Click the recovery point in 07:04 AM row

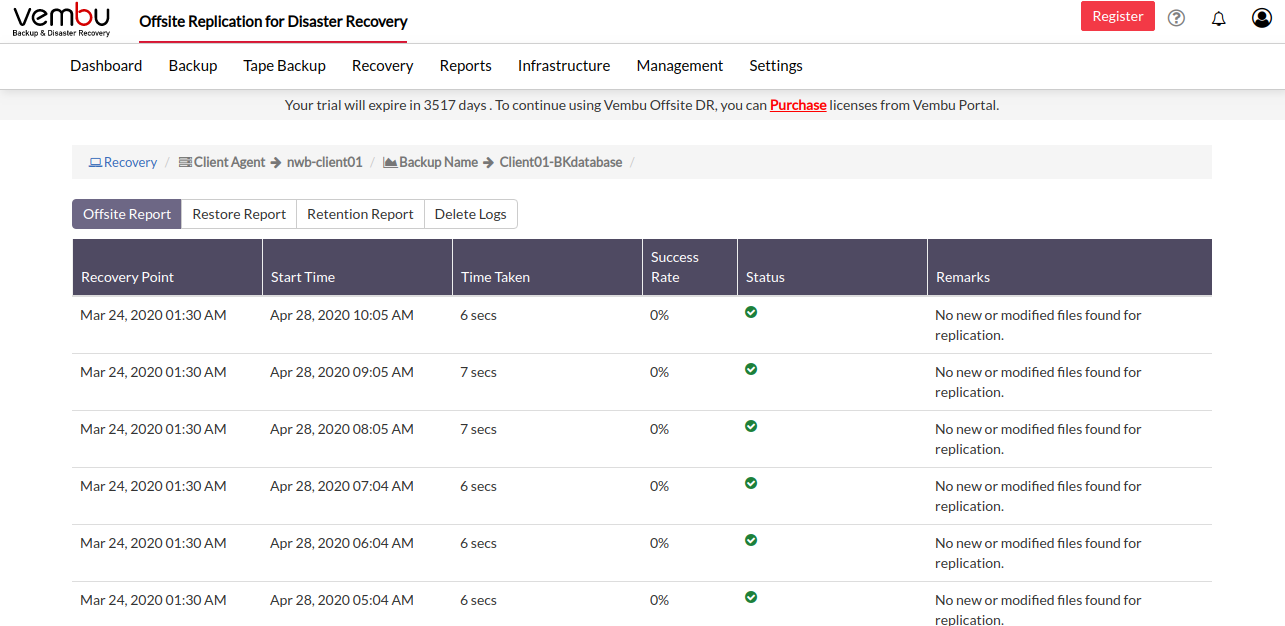point(153,486)
